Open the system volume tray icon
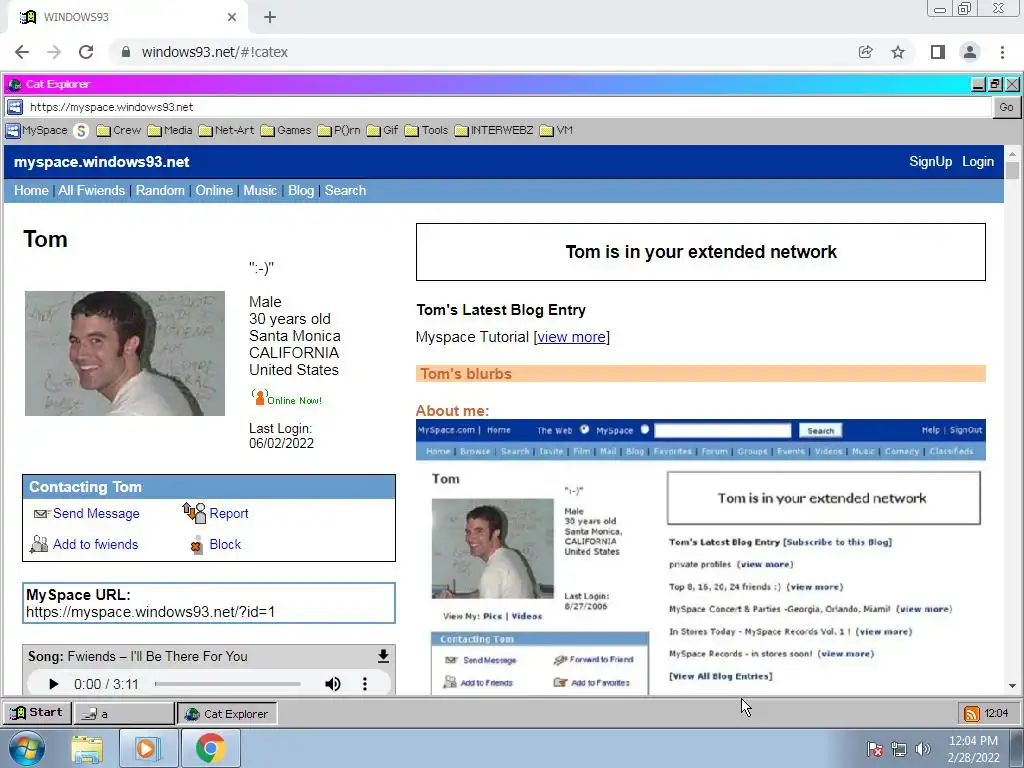 coord(923,749)
